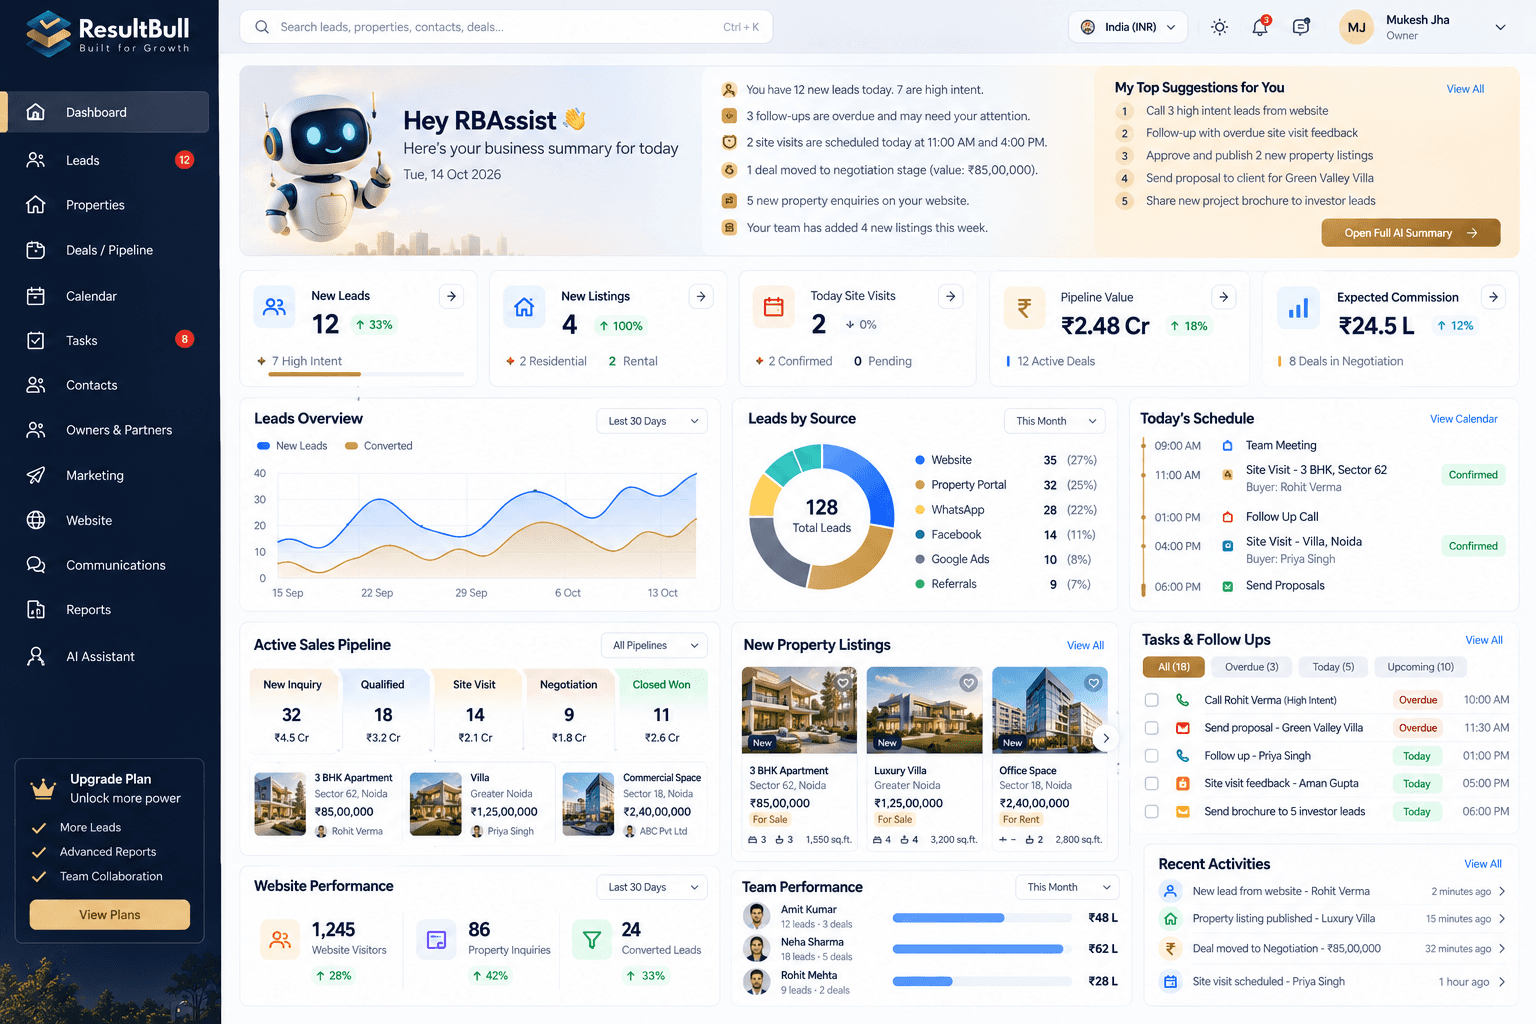
Task: Open the View Calendar link
Action: (x=1464, y=419)
